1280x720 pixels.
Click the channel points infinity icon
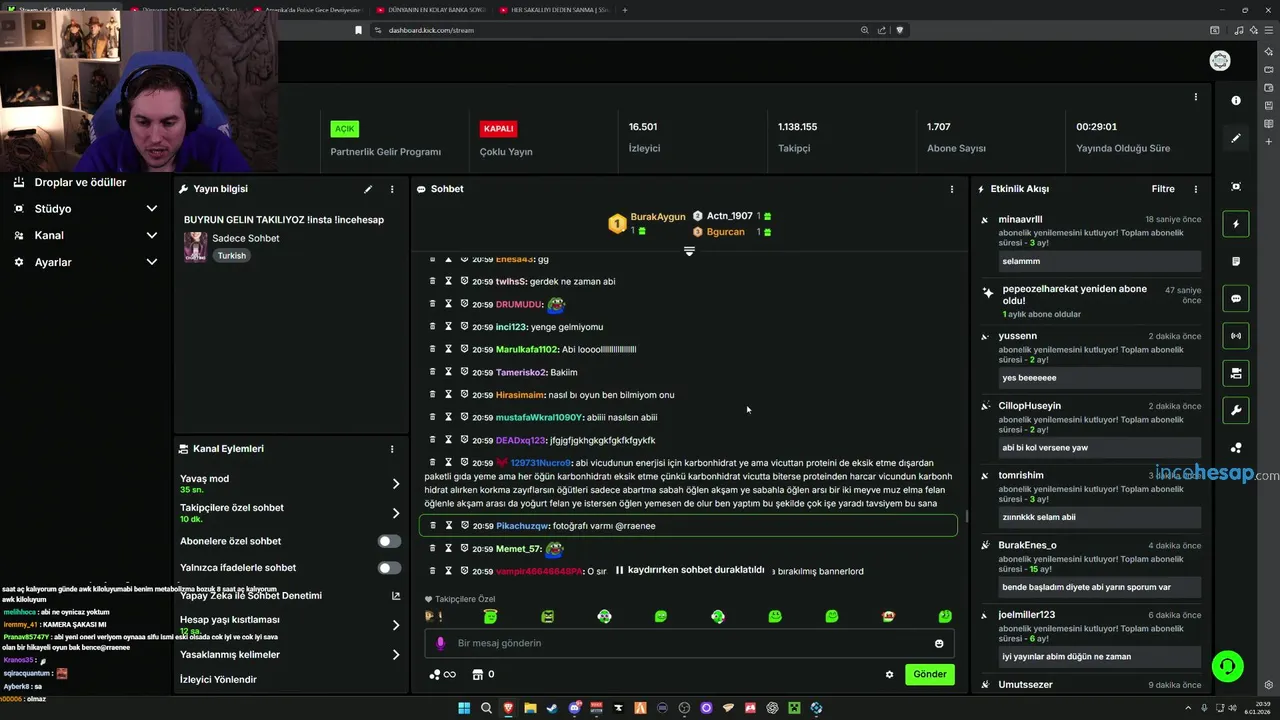(x=442, y=674)
